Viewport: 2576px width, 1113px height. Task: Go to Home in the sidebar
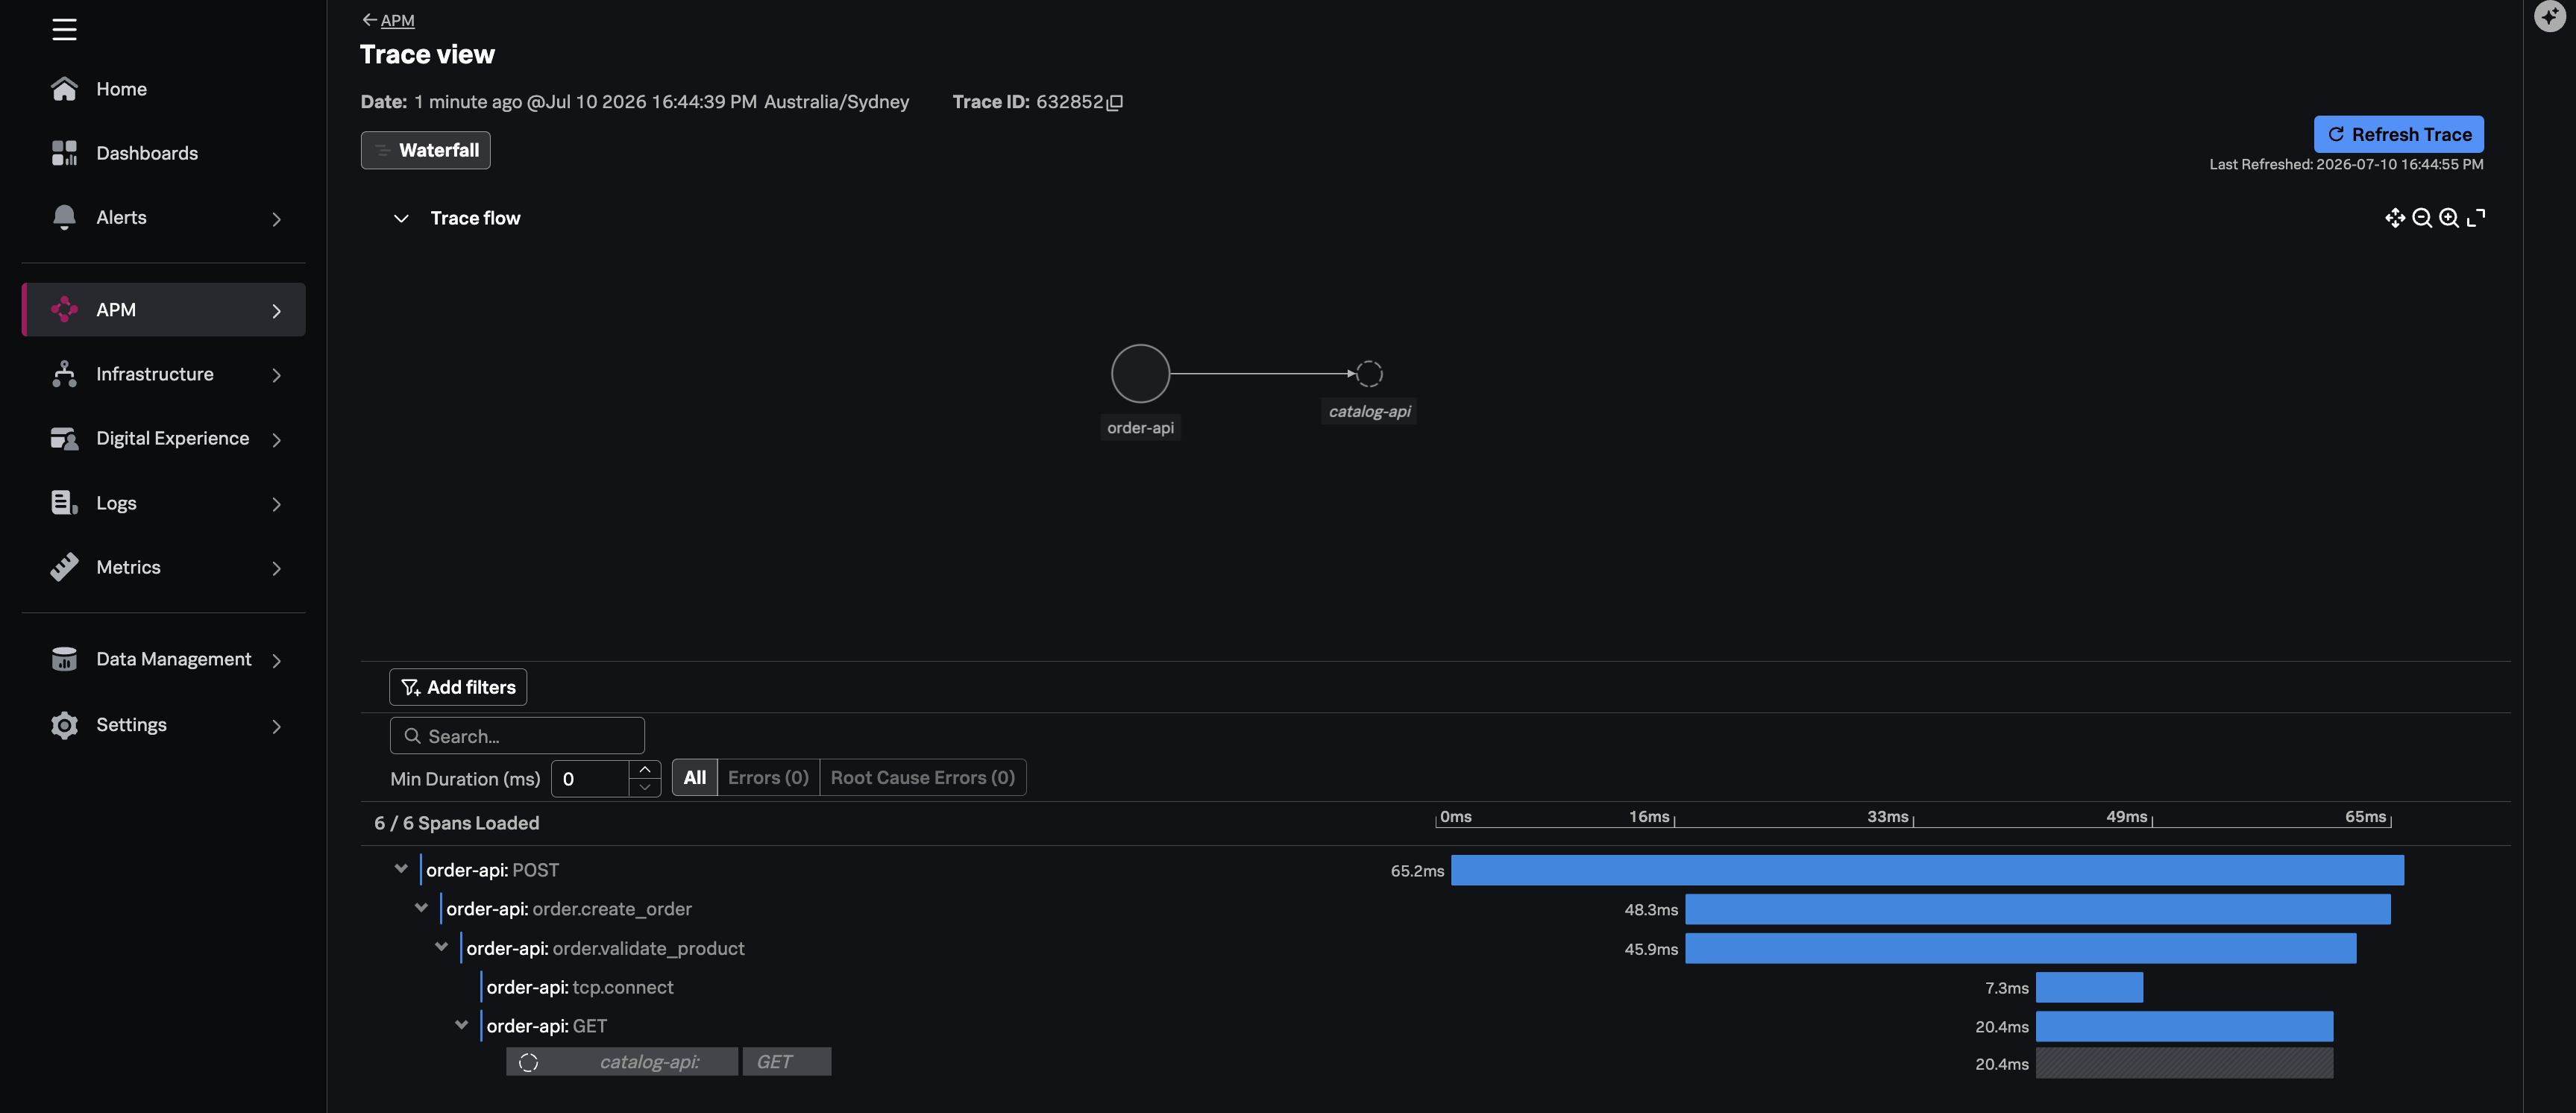tap(121, 89)
